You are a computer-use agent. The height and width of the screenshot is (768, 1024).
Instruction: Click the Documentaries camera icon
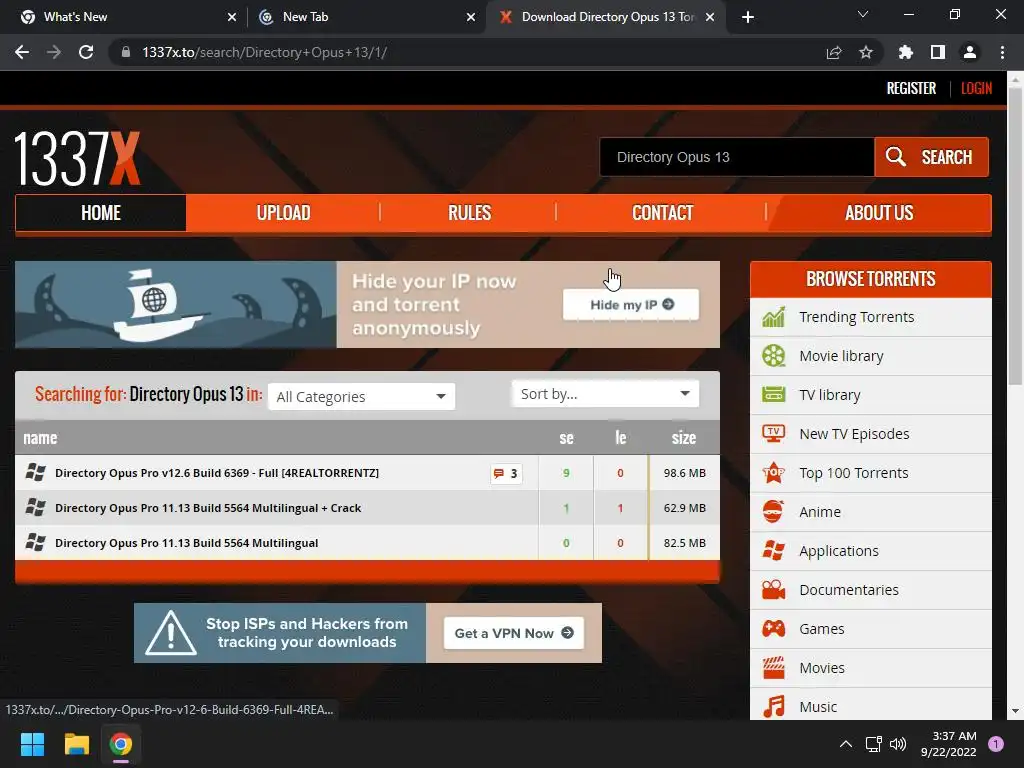773,590
